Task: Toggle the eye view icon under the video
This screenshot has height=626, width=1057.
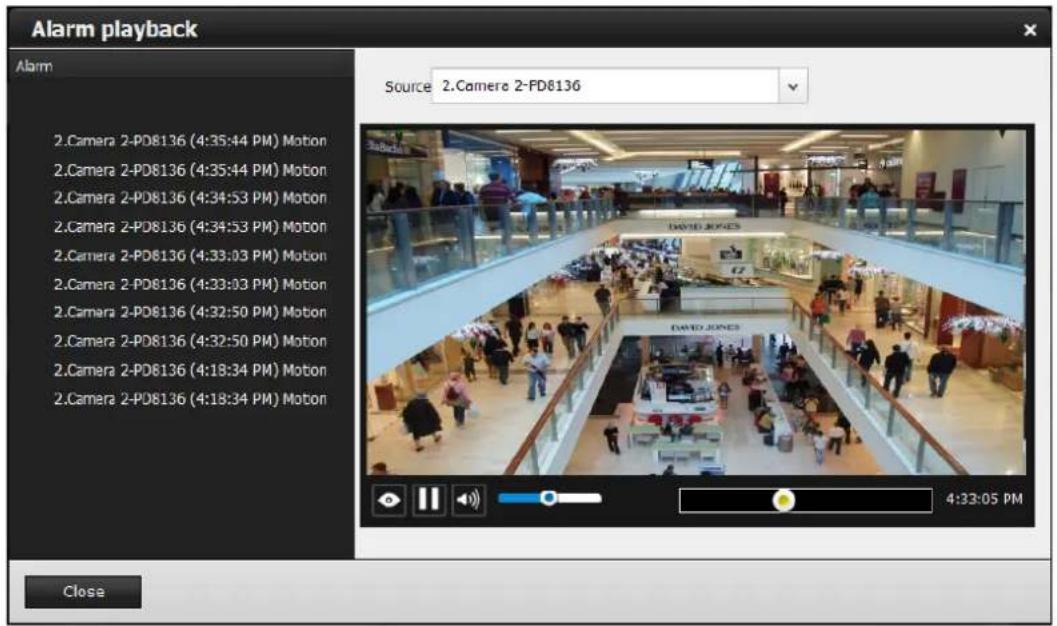Action: pyautogui.click(x=389, y=500)
